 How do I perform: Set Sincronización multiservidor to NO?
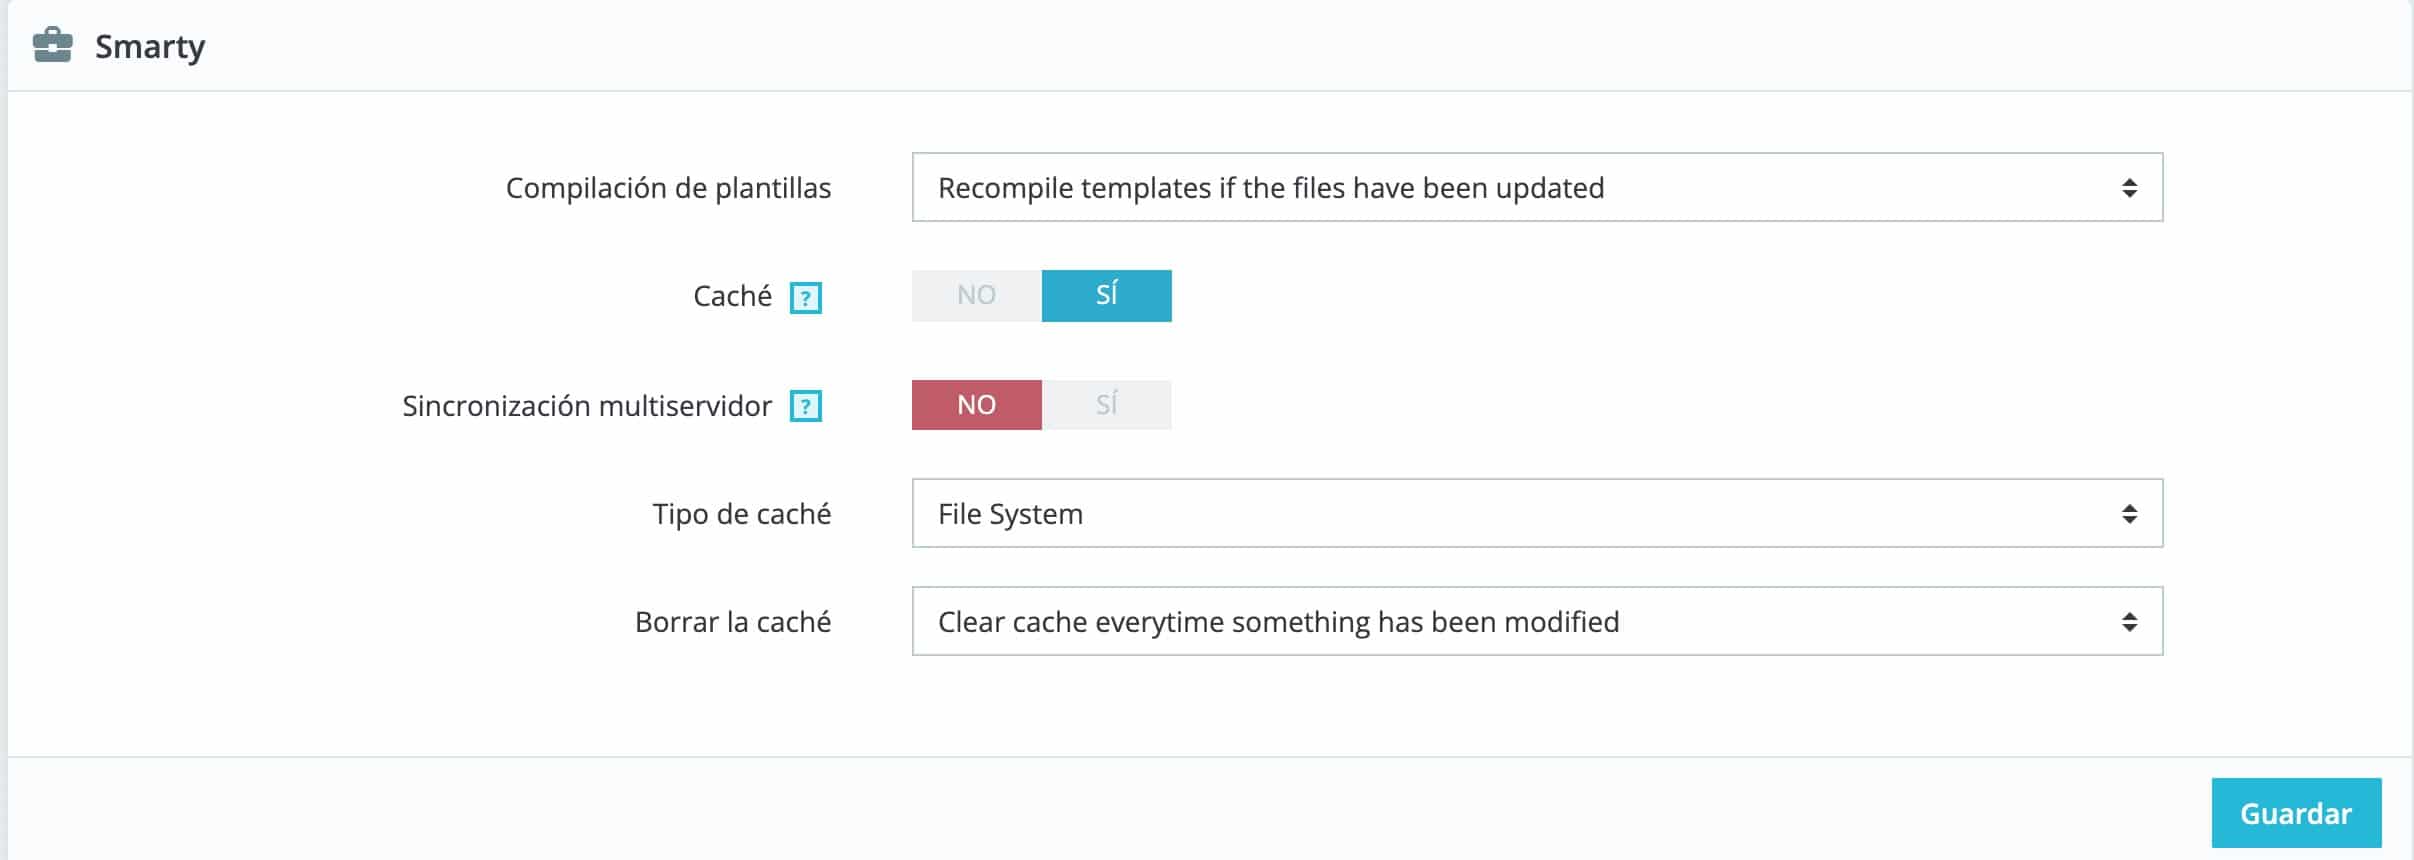[x=976, y=405]
